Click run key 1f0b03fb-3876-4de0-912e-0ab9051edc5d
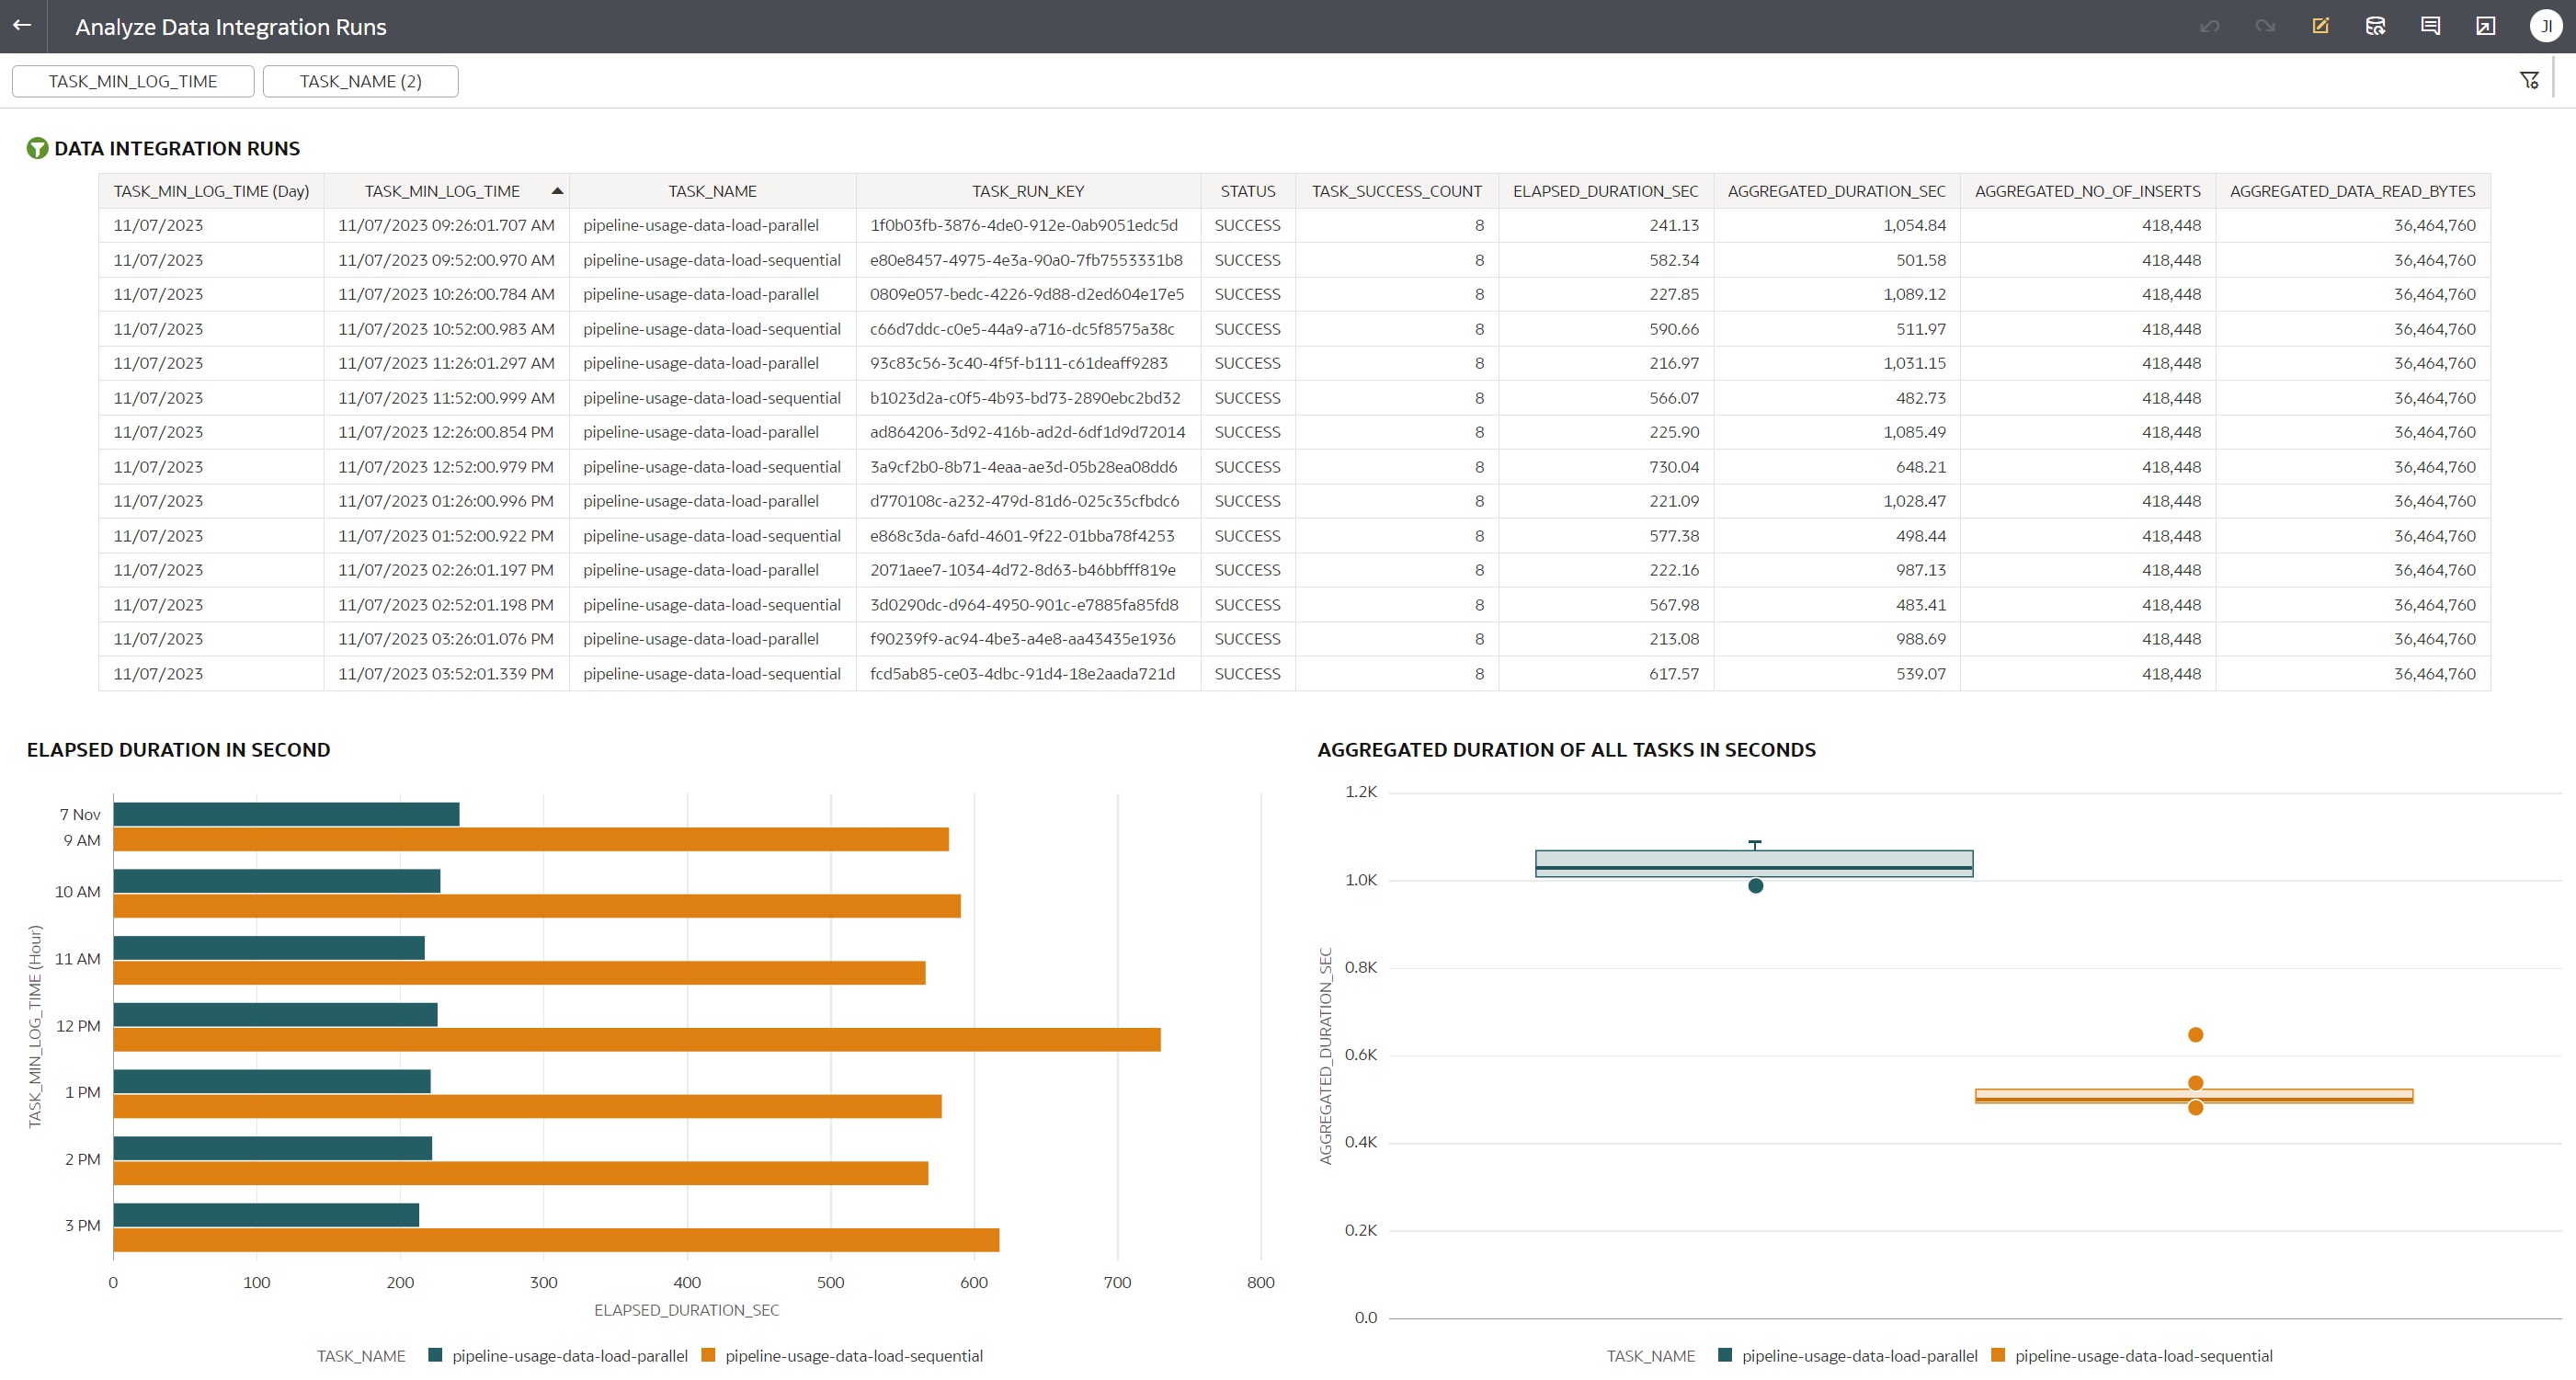 coord(1023,225)
